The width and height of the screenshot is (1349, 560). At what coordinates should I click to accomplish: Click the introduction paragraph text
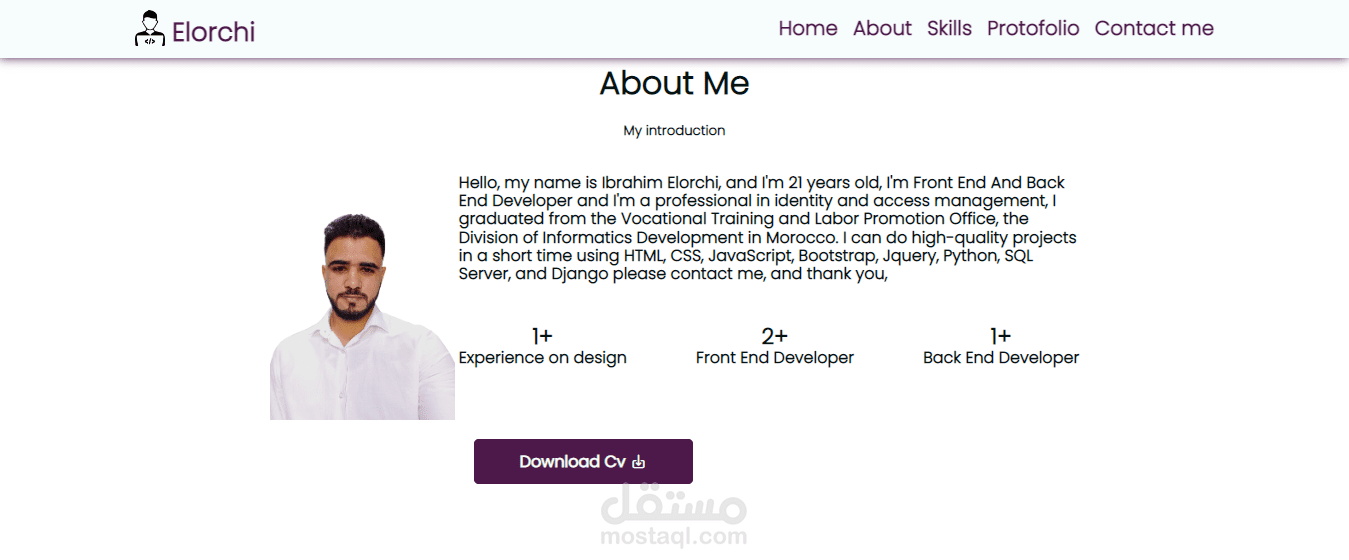coord(767,228)
